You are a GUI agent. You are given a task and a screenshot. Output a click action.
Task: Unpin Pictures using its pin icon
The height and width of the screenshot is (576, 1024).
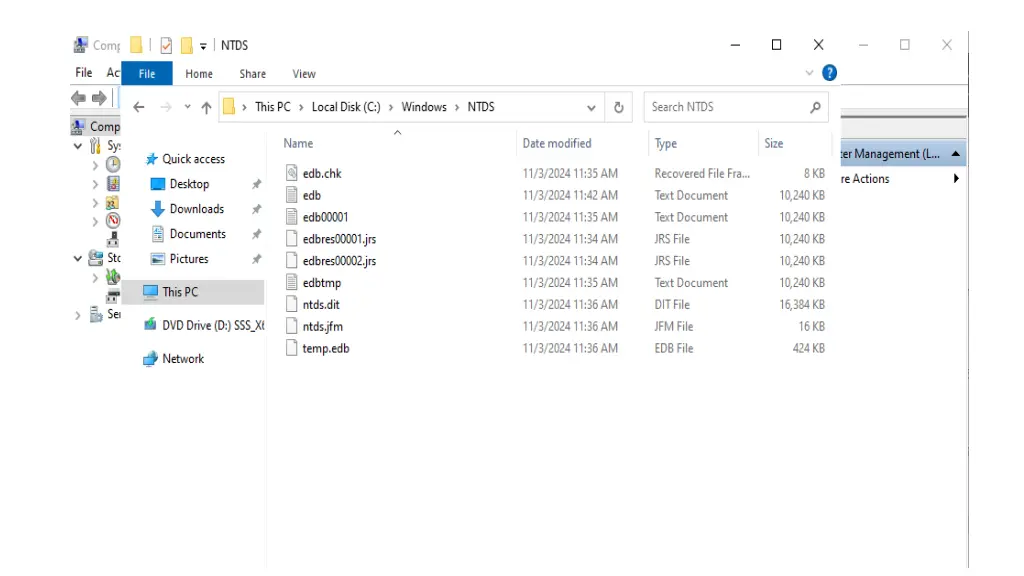(257, 259)
